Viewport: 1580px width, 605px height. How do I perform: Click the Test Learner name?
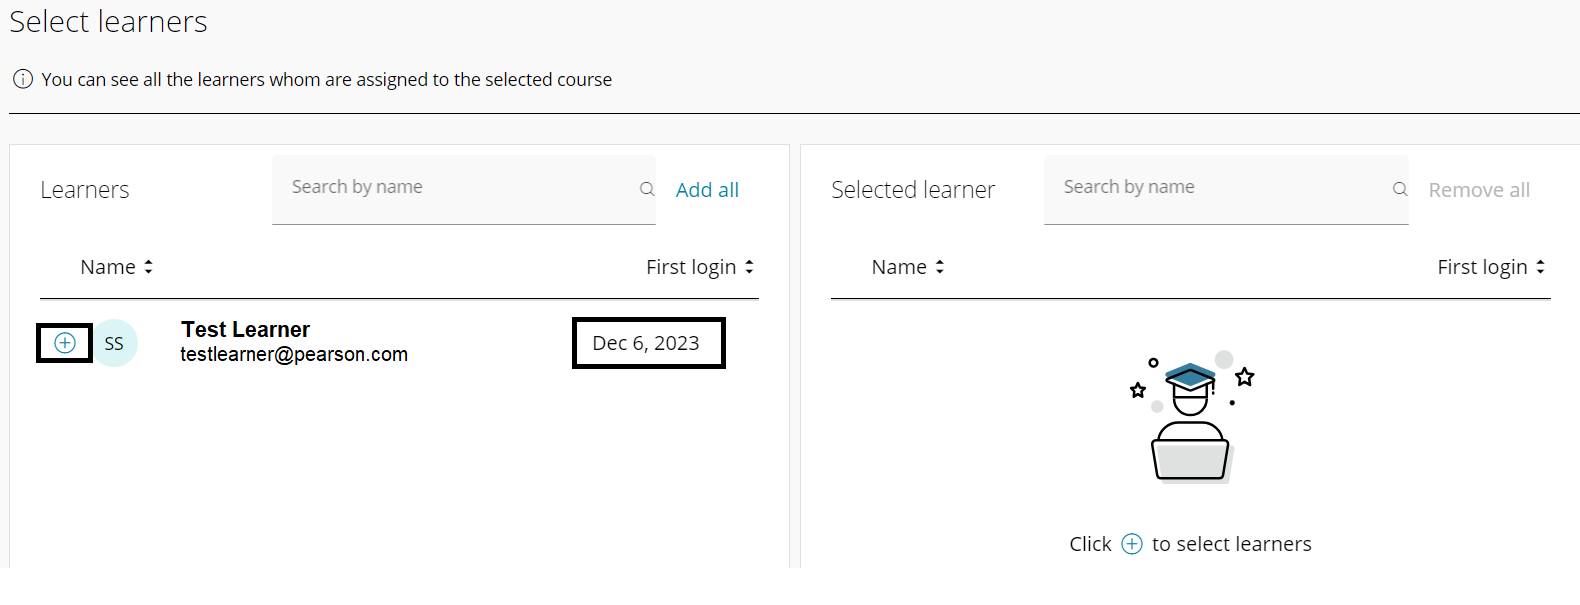point(245,329)
